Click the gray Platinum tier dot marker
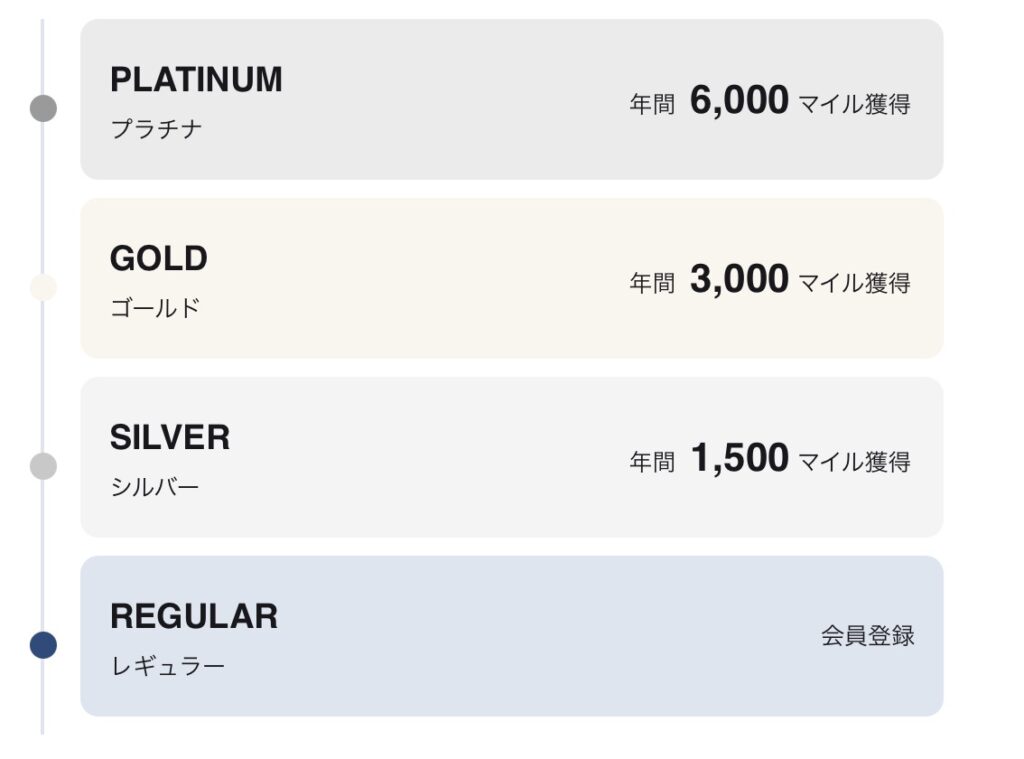 43,108
